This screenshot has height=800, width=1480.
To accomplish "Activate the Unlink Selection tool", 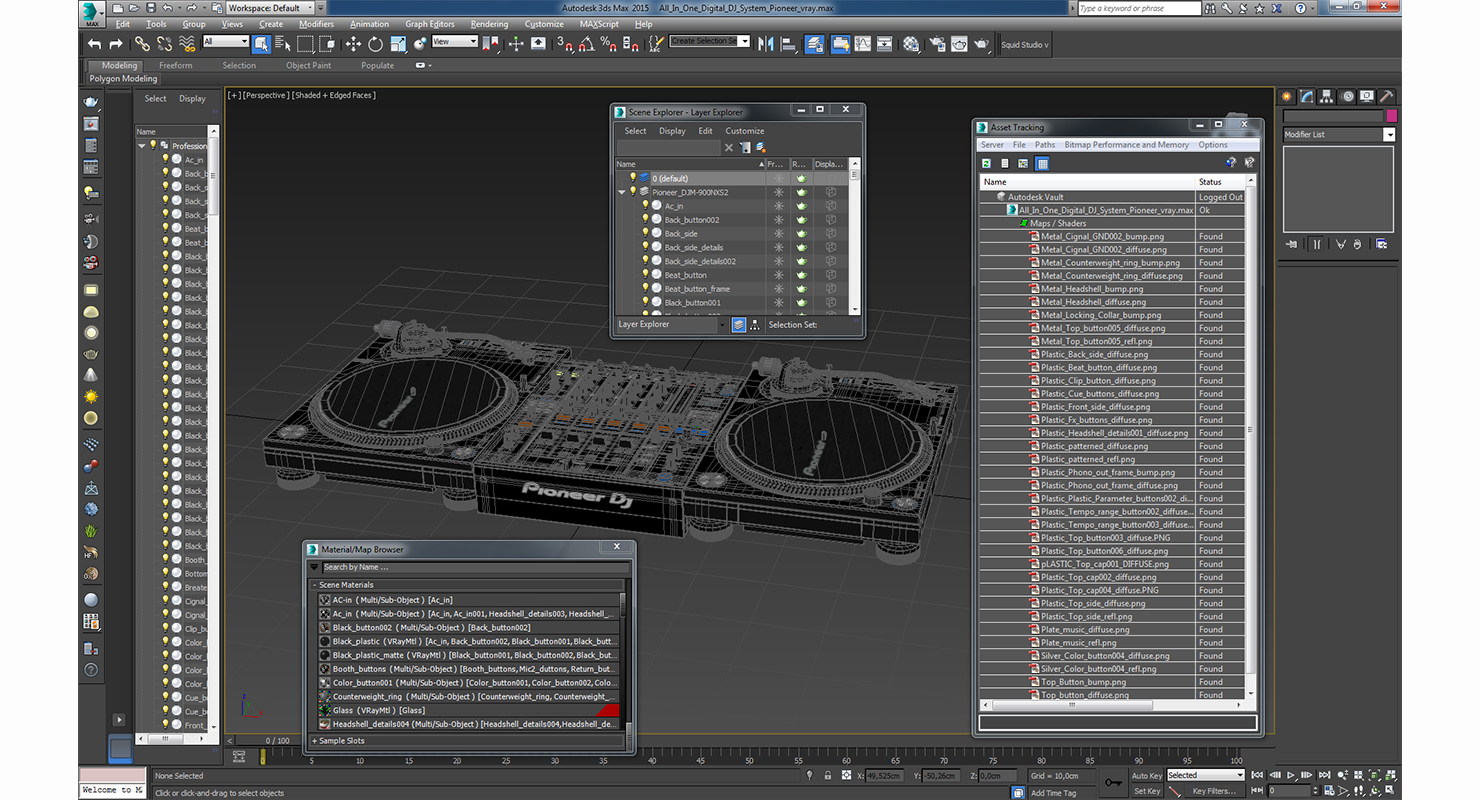I will 164,44.
